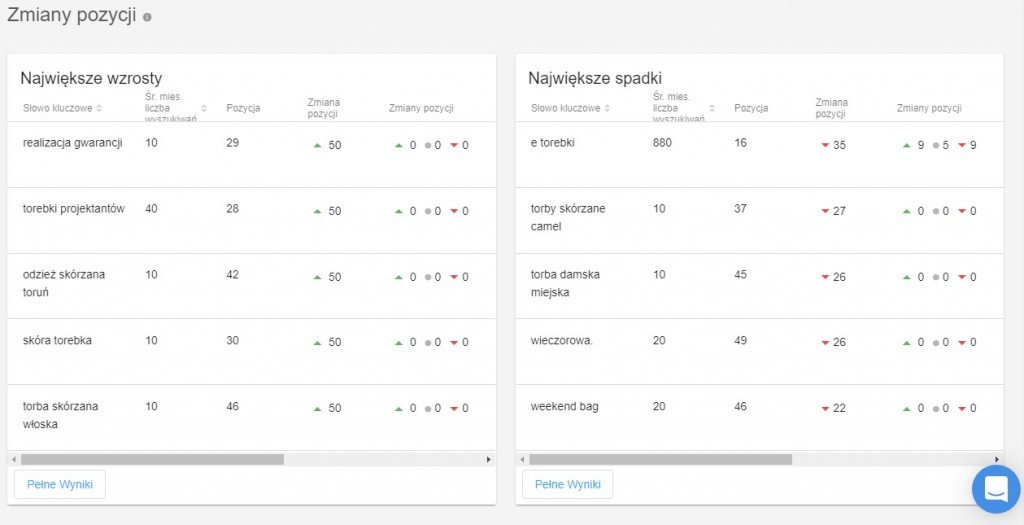Open Pełne Wyniki under Największe spadki
This screenshot has height=525, width=1024.
tap(567, 484)
